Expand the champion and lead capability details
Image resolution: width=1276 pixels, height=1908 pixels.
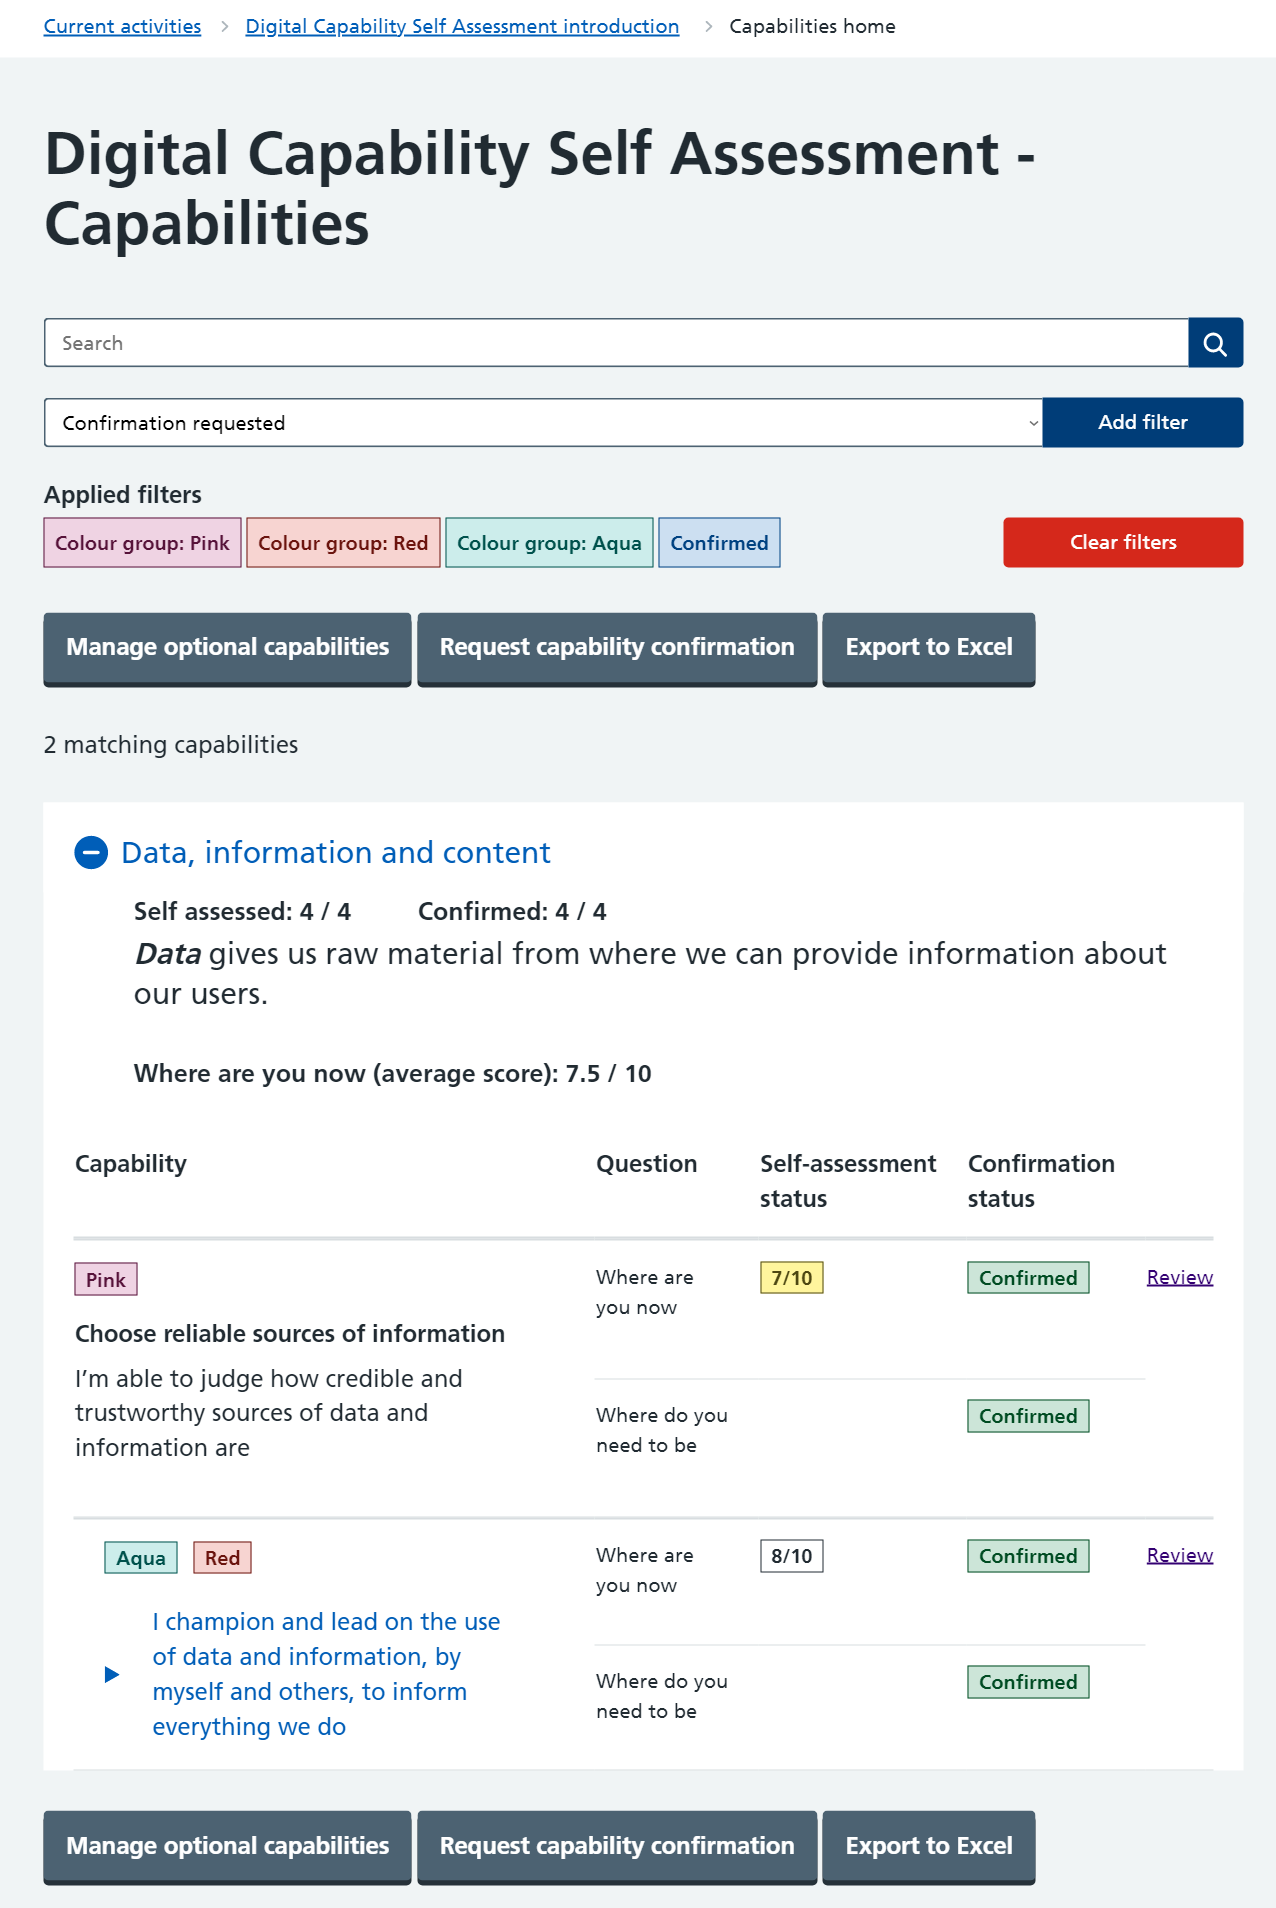pos(112,1674)
